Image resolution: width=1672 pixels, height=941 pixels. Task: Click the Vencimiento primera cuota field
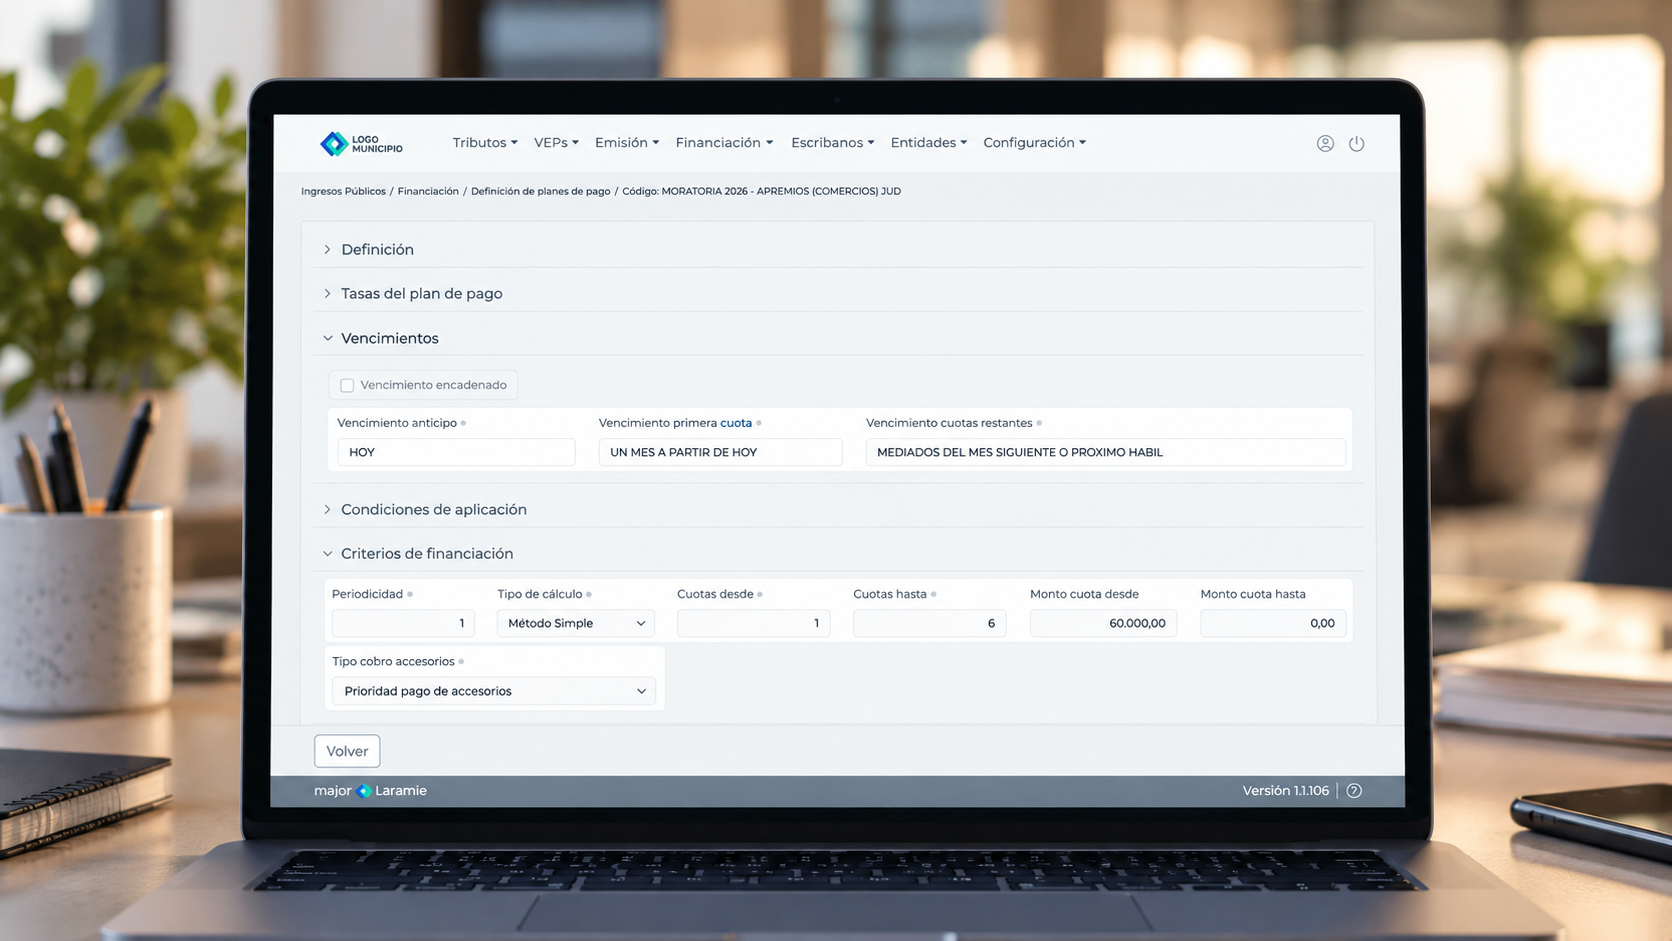pyautogui.click(x=720, y=452)
